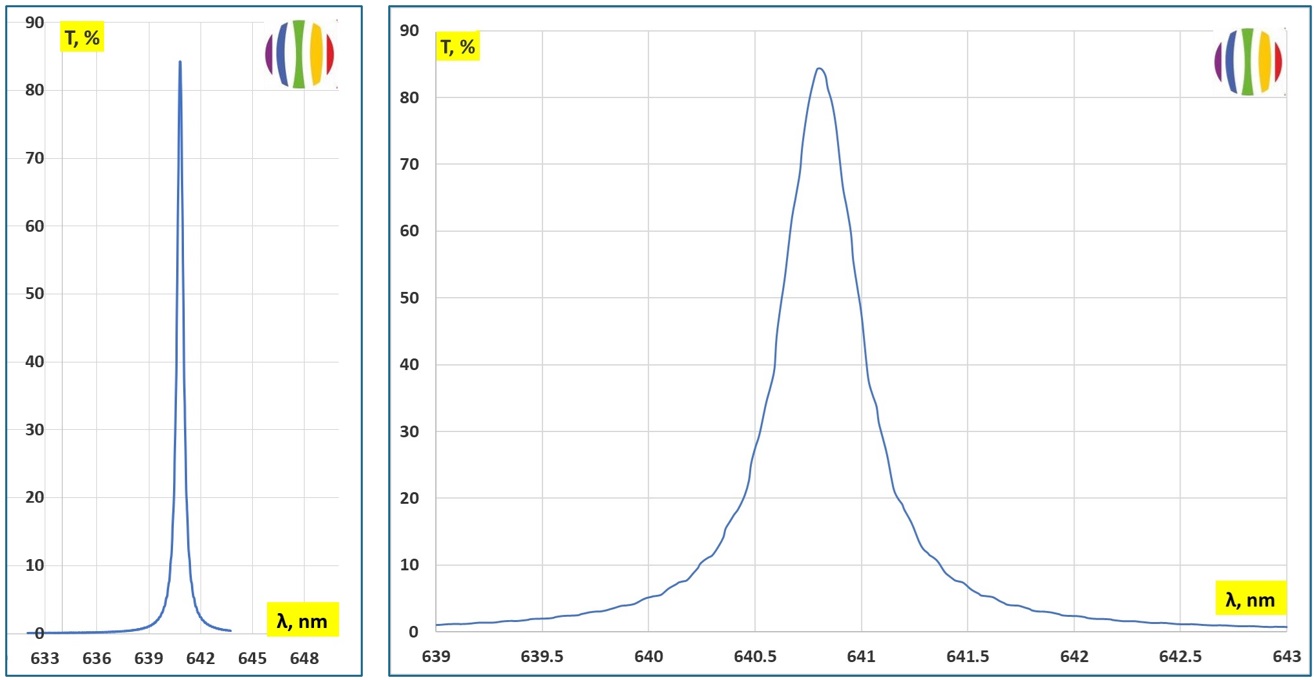Click the colorful lens logo in right chart
The image size is (1314, 680).
coord(1249,62)
